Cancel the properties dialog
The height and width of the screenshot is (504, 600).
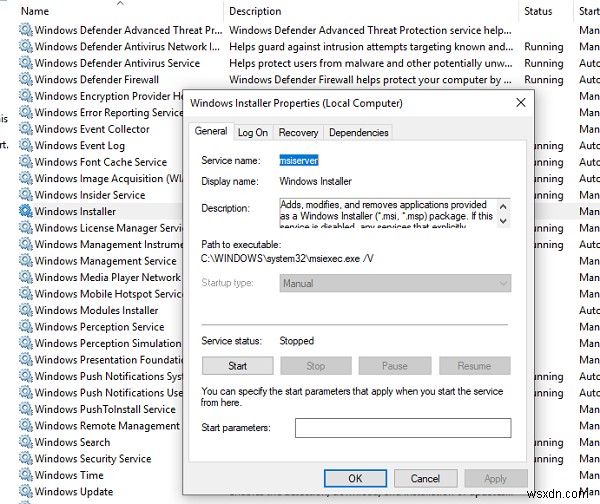click(425, 478)
